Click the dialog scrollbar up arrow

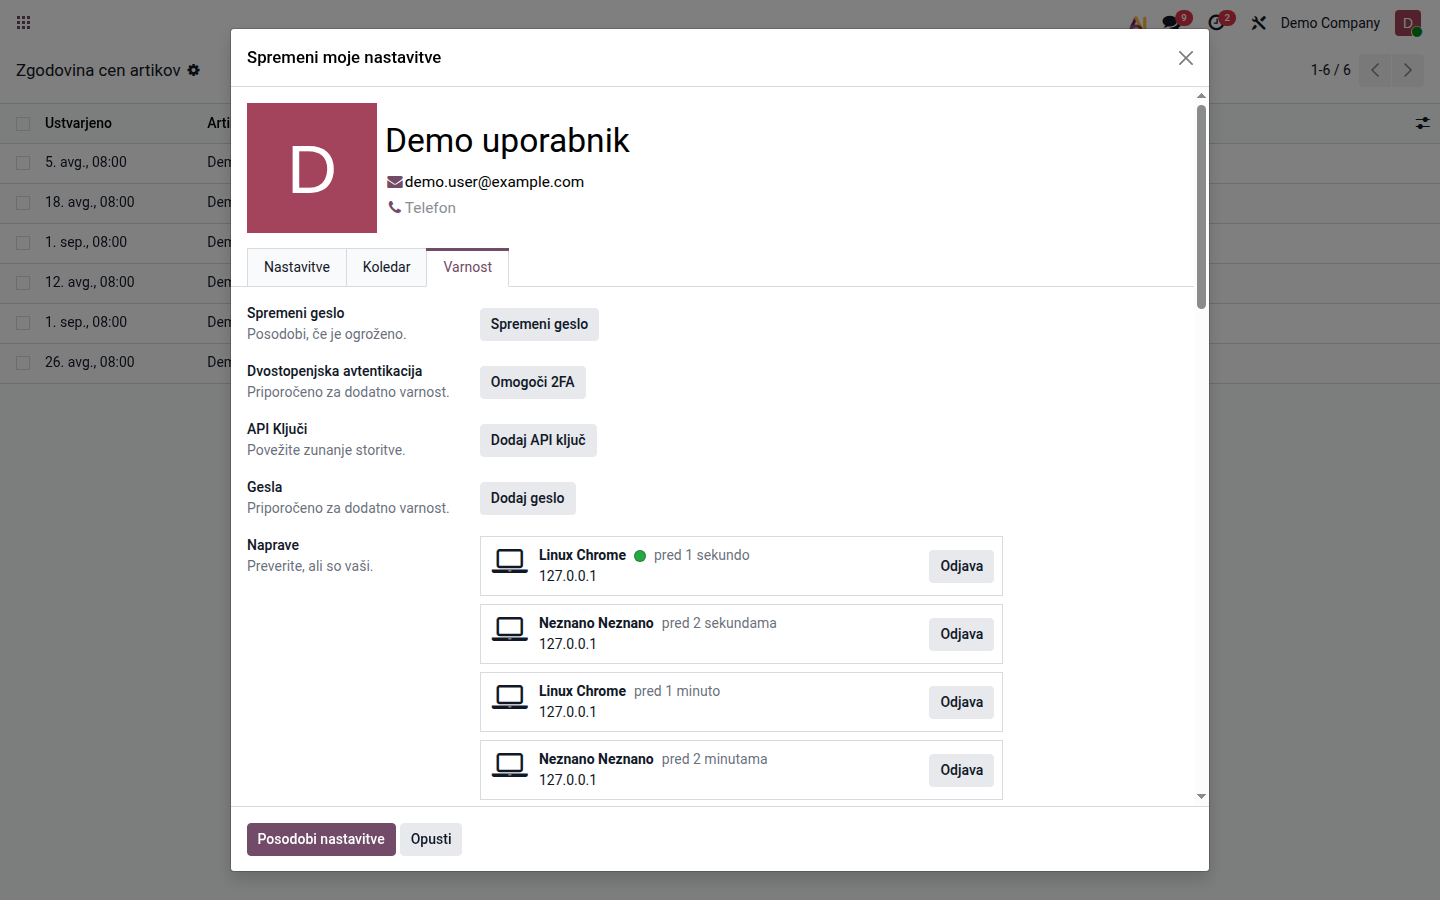tap(1201, 96)
